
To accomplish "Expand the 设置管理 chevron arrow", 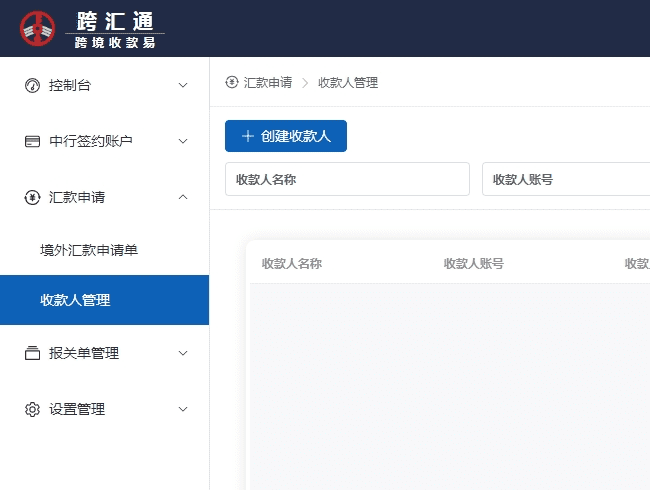I will 183,409.
